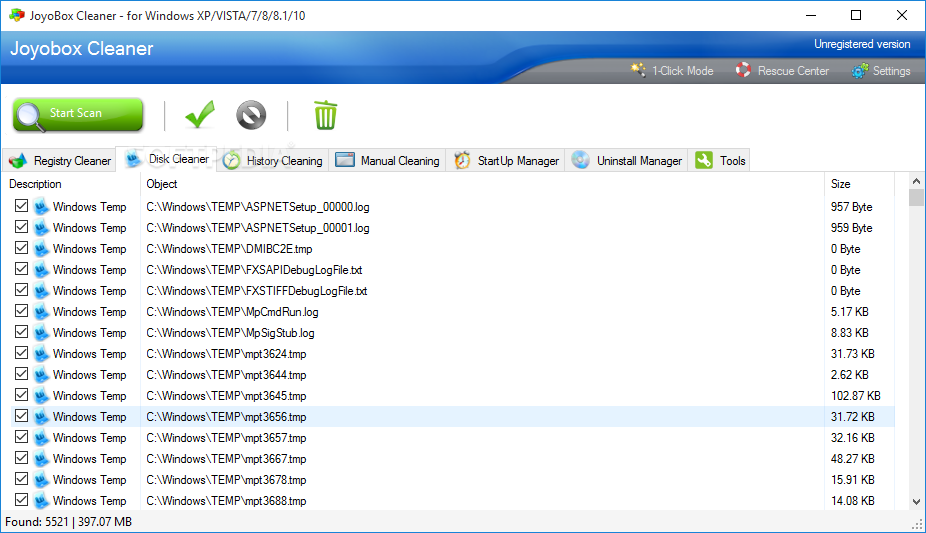
Task: Uncheck the ASPNETSetup_00001.log checkbox
Action: [x=21, y=227]
